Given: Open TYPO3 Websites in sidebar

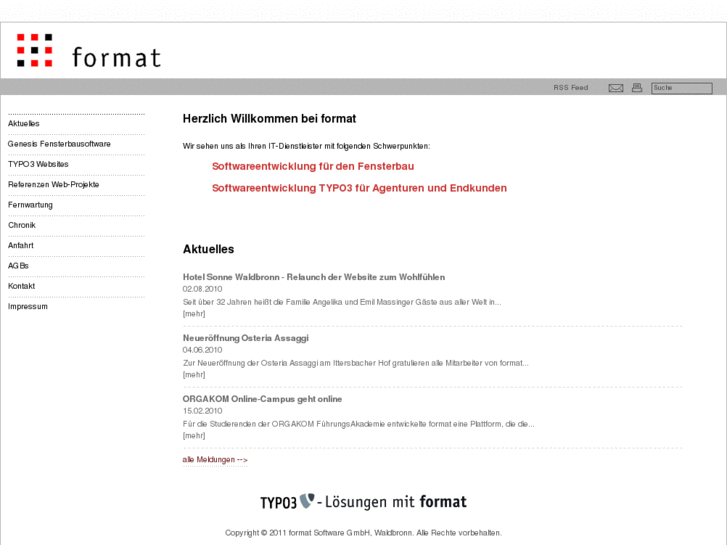Looking at the screenshot, I should coord(38,164).
